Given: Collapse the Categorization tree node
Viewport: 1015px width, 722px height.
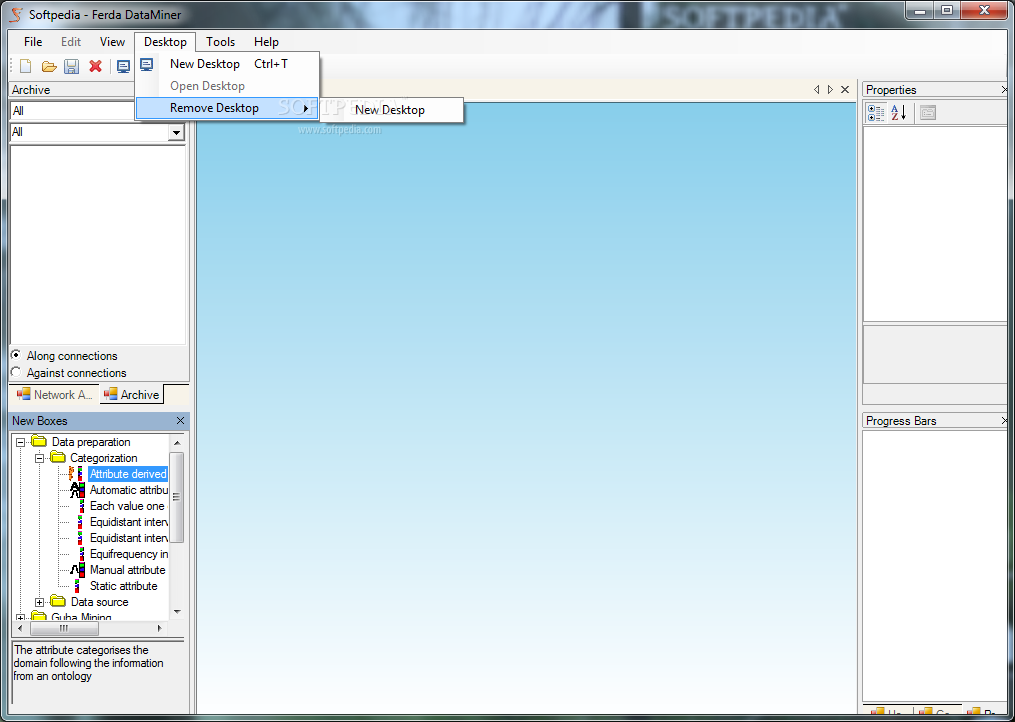Looking at the screenshot, I should pos(39,458).
